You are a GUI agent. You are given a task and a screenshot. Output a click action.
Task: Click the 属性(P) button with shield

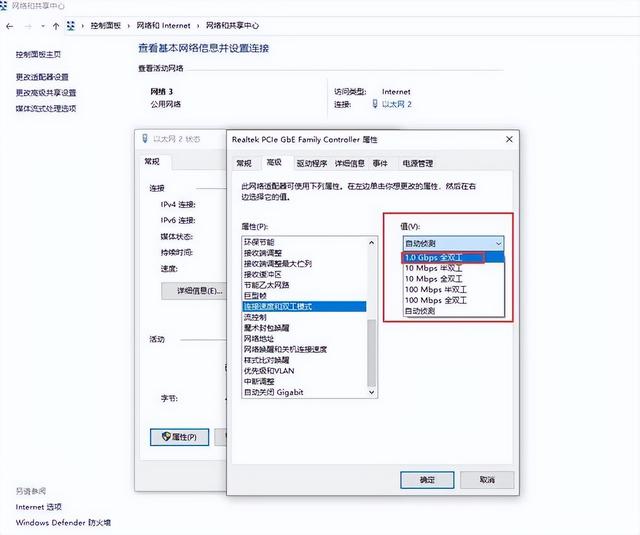180,437
